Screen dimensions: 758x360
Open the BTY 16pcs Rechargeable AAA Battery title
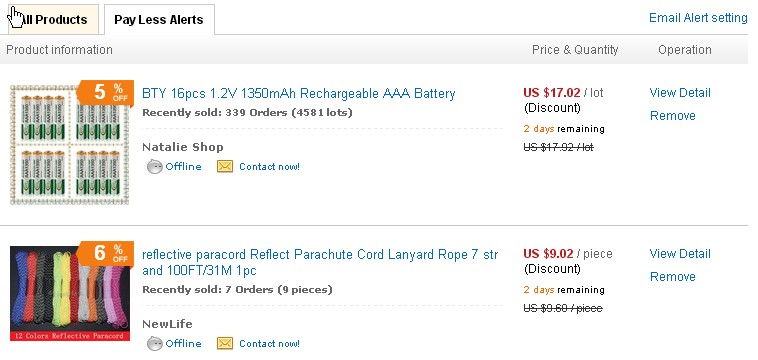pyautogui.click(x=299, y=93)
